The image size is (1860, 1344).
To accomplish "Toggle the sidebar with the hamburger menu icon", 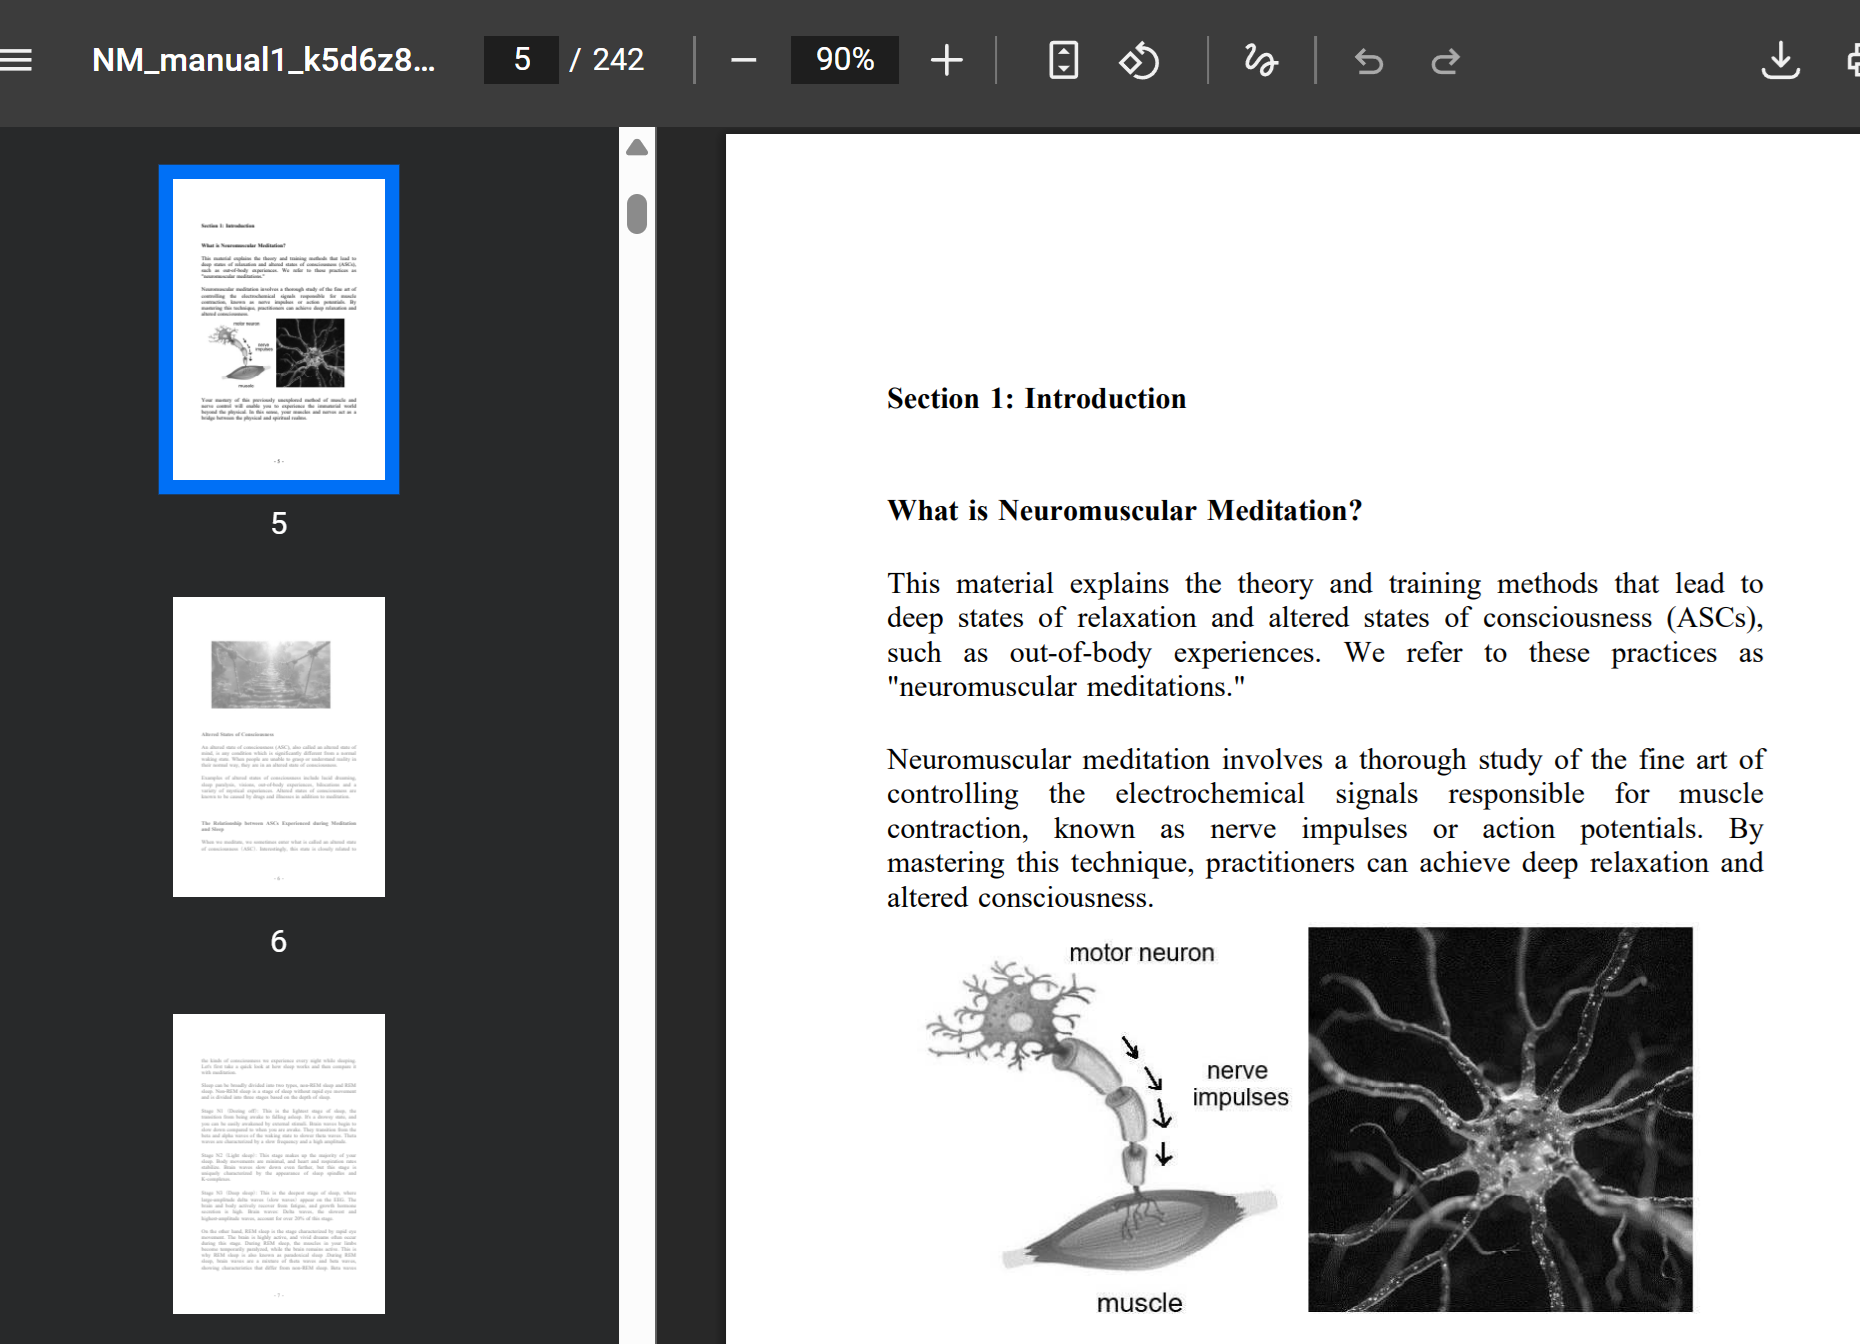I will point(16,60).
